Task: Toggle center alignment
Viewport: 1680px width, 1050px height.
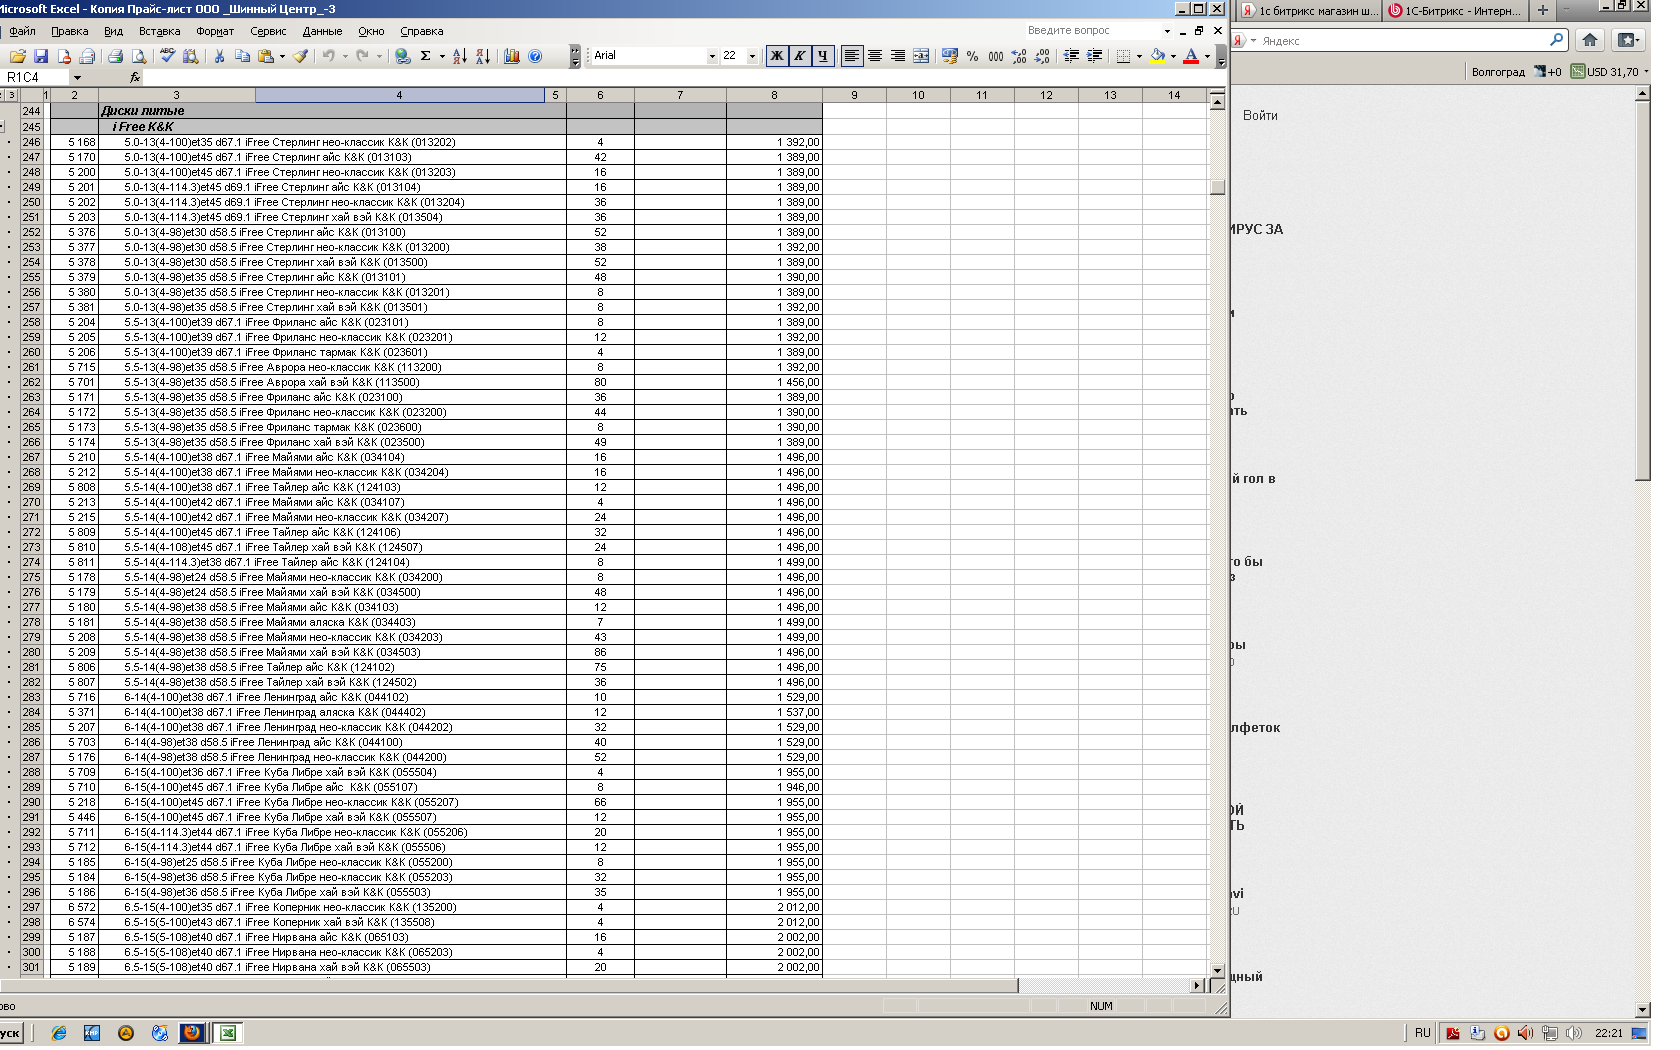Action: (875, 56)
